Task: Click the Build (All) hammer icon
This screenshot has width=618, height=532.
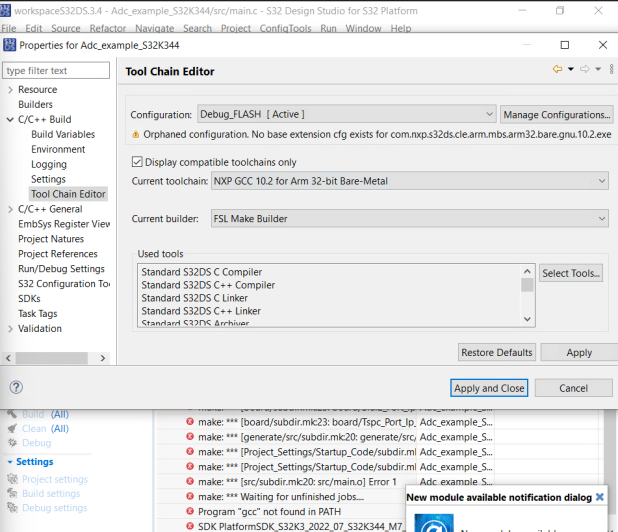Action: point(12,413)
